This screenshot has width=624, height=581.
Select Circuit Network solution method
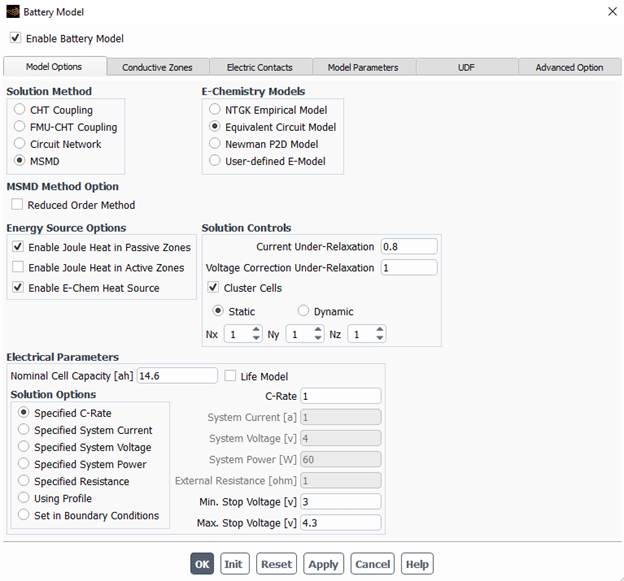coord(21,144)
